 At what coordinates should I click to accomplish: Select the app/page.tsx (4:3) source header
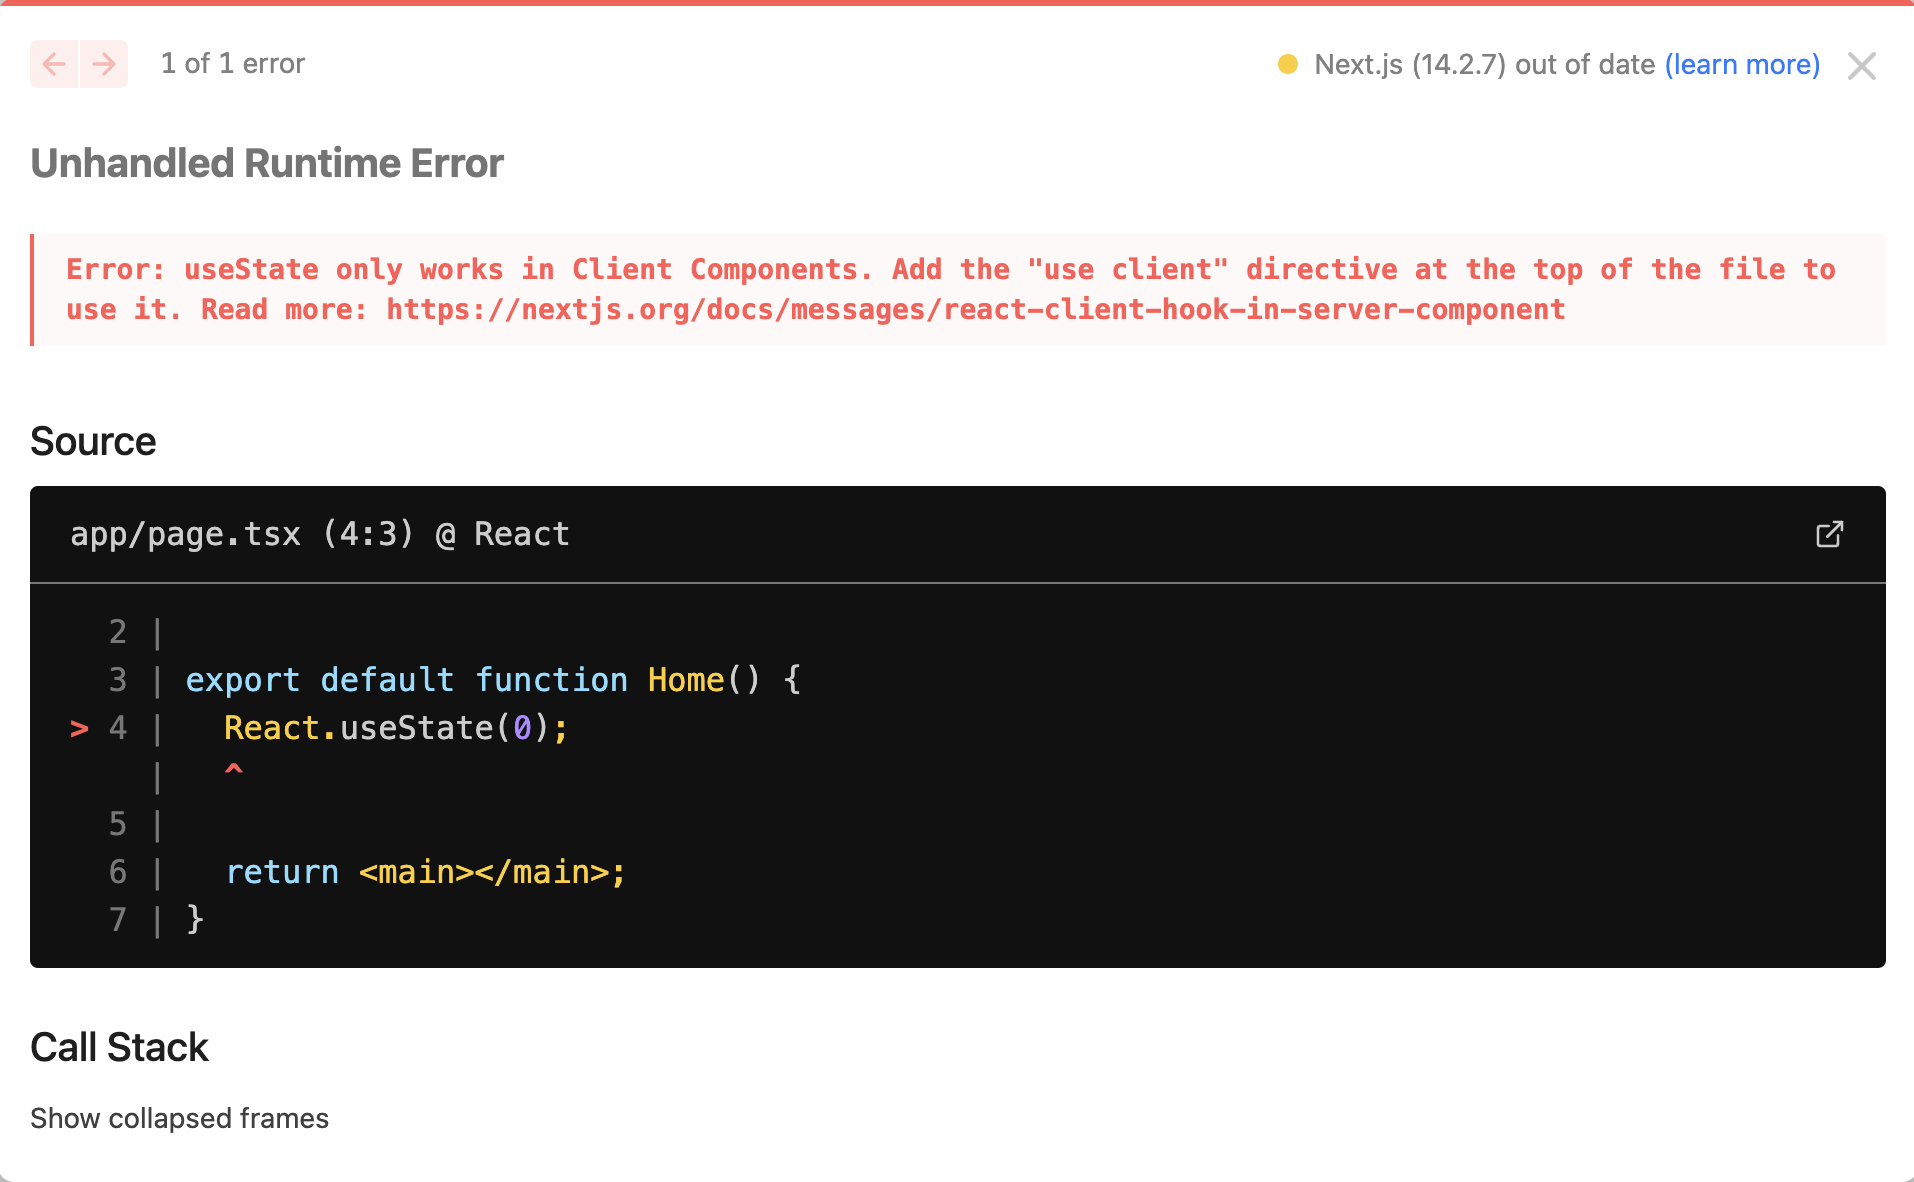click(x=319, y=534)
